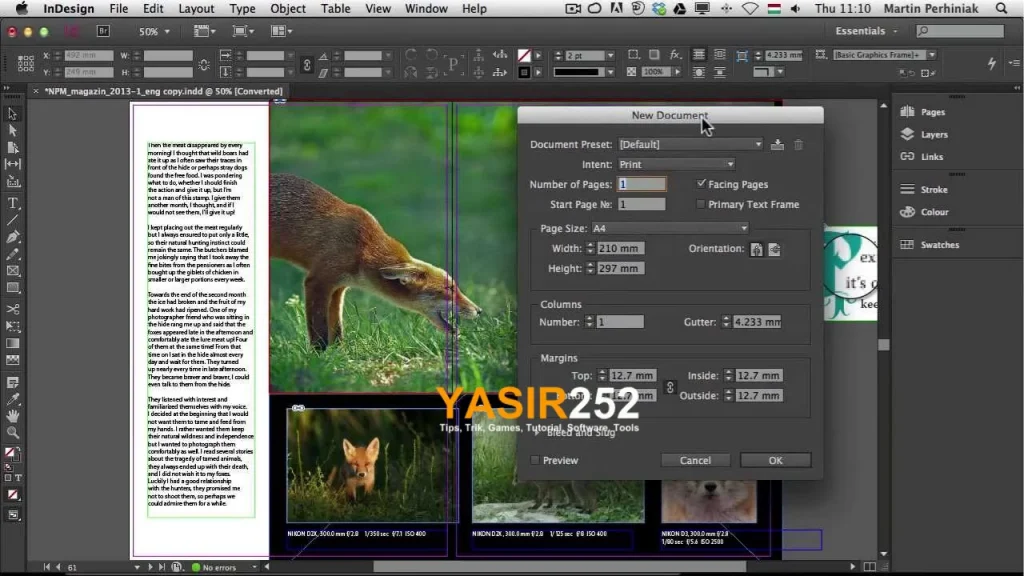Select the Eyedropper tool
The height and width of the screenshot is (576, 1024).
coord(12,399)
